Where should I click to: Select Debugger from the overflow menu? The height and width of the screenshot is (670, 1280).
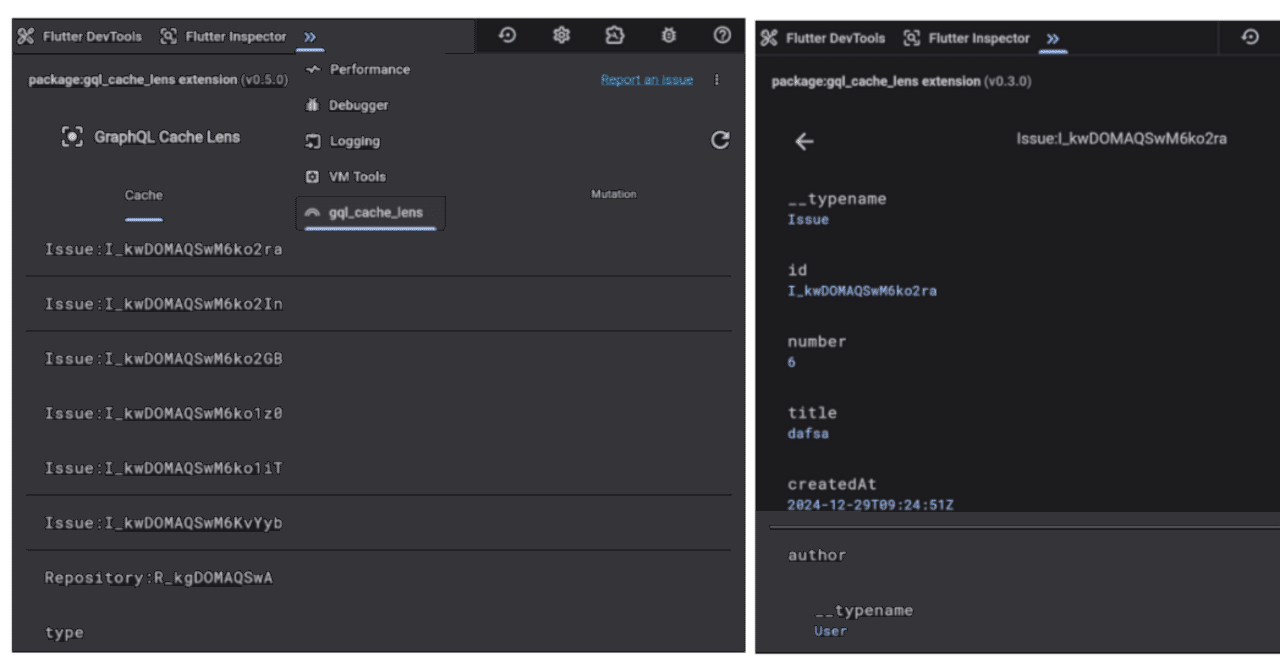tap(358, 105)
